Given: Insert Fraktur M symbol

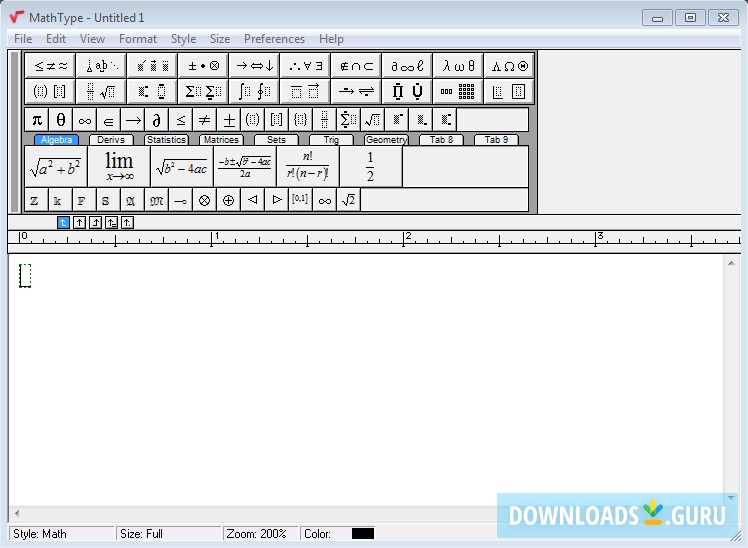Looking at the screenshot, I should click(156, 200).
